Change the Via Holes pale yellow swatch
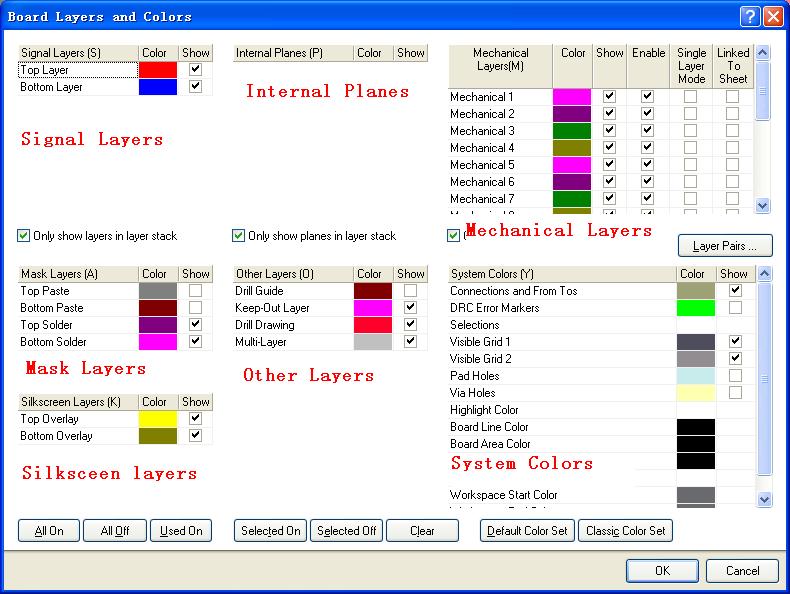This screenshot has width=790, height=594. click(x=696, y=393)
